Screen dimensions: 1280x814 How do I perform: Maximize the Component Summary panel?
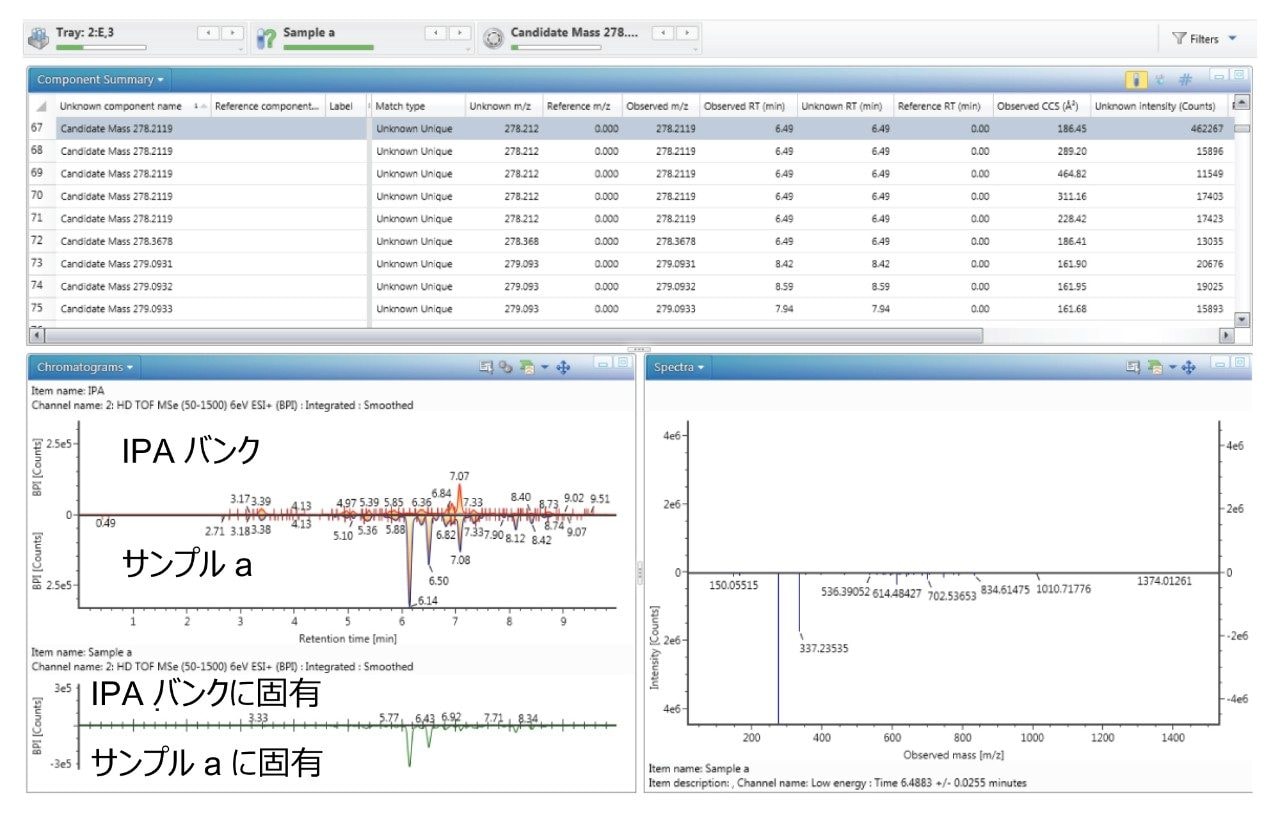point(1238,75)
